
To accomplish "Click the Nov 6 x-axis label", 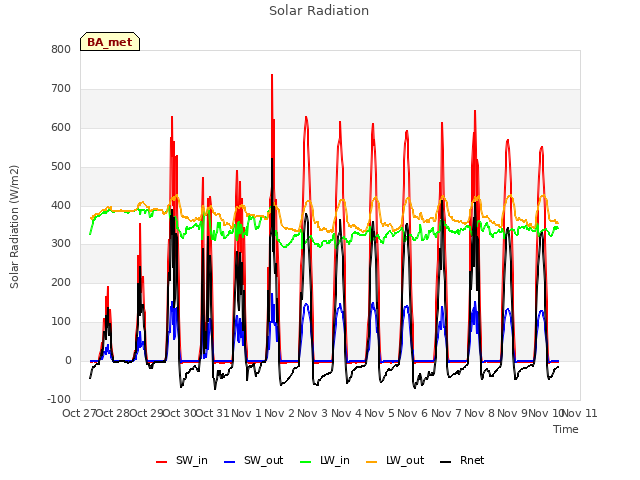I will 413,413.
